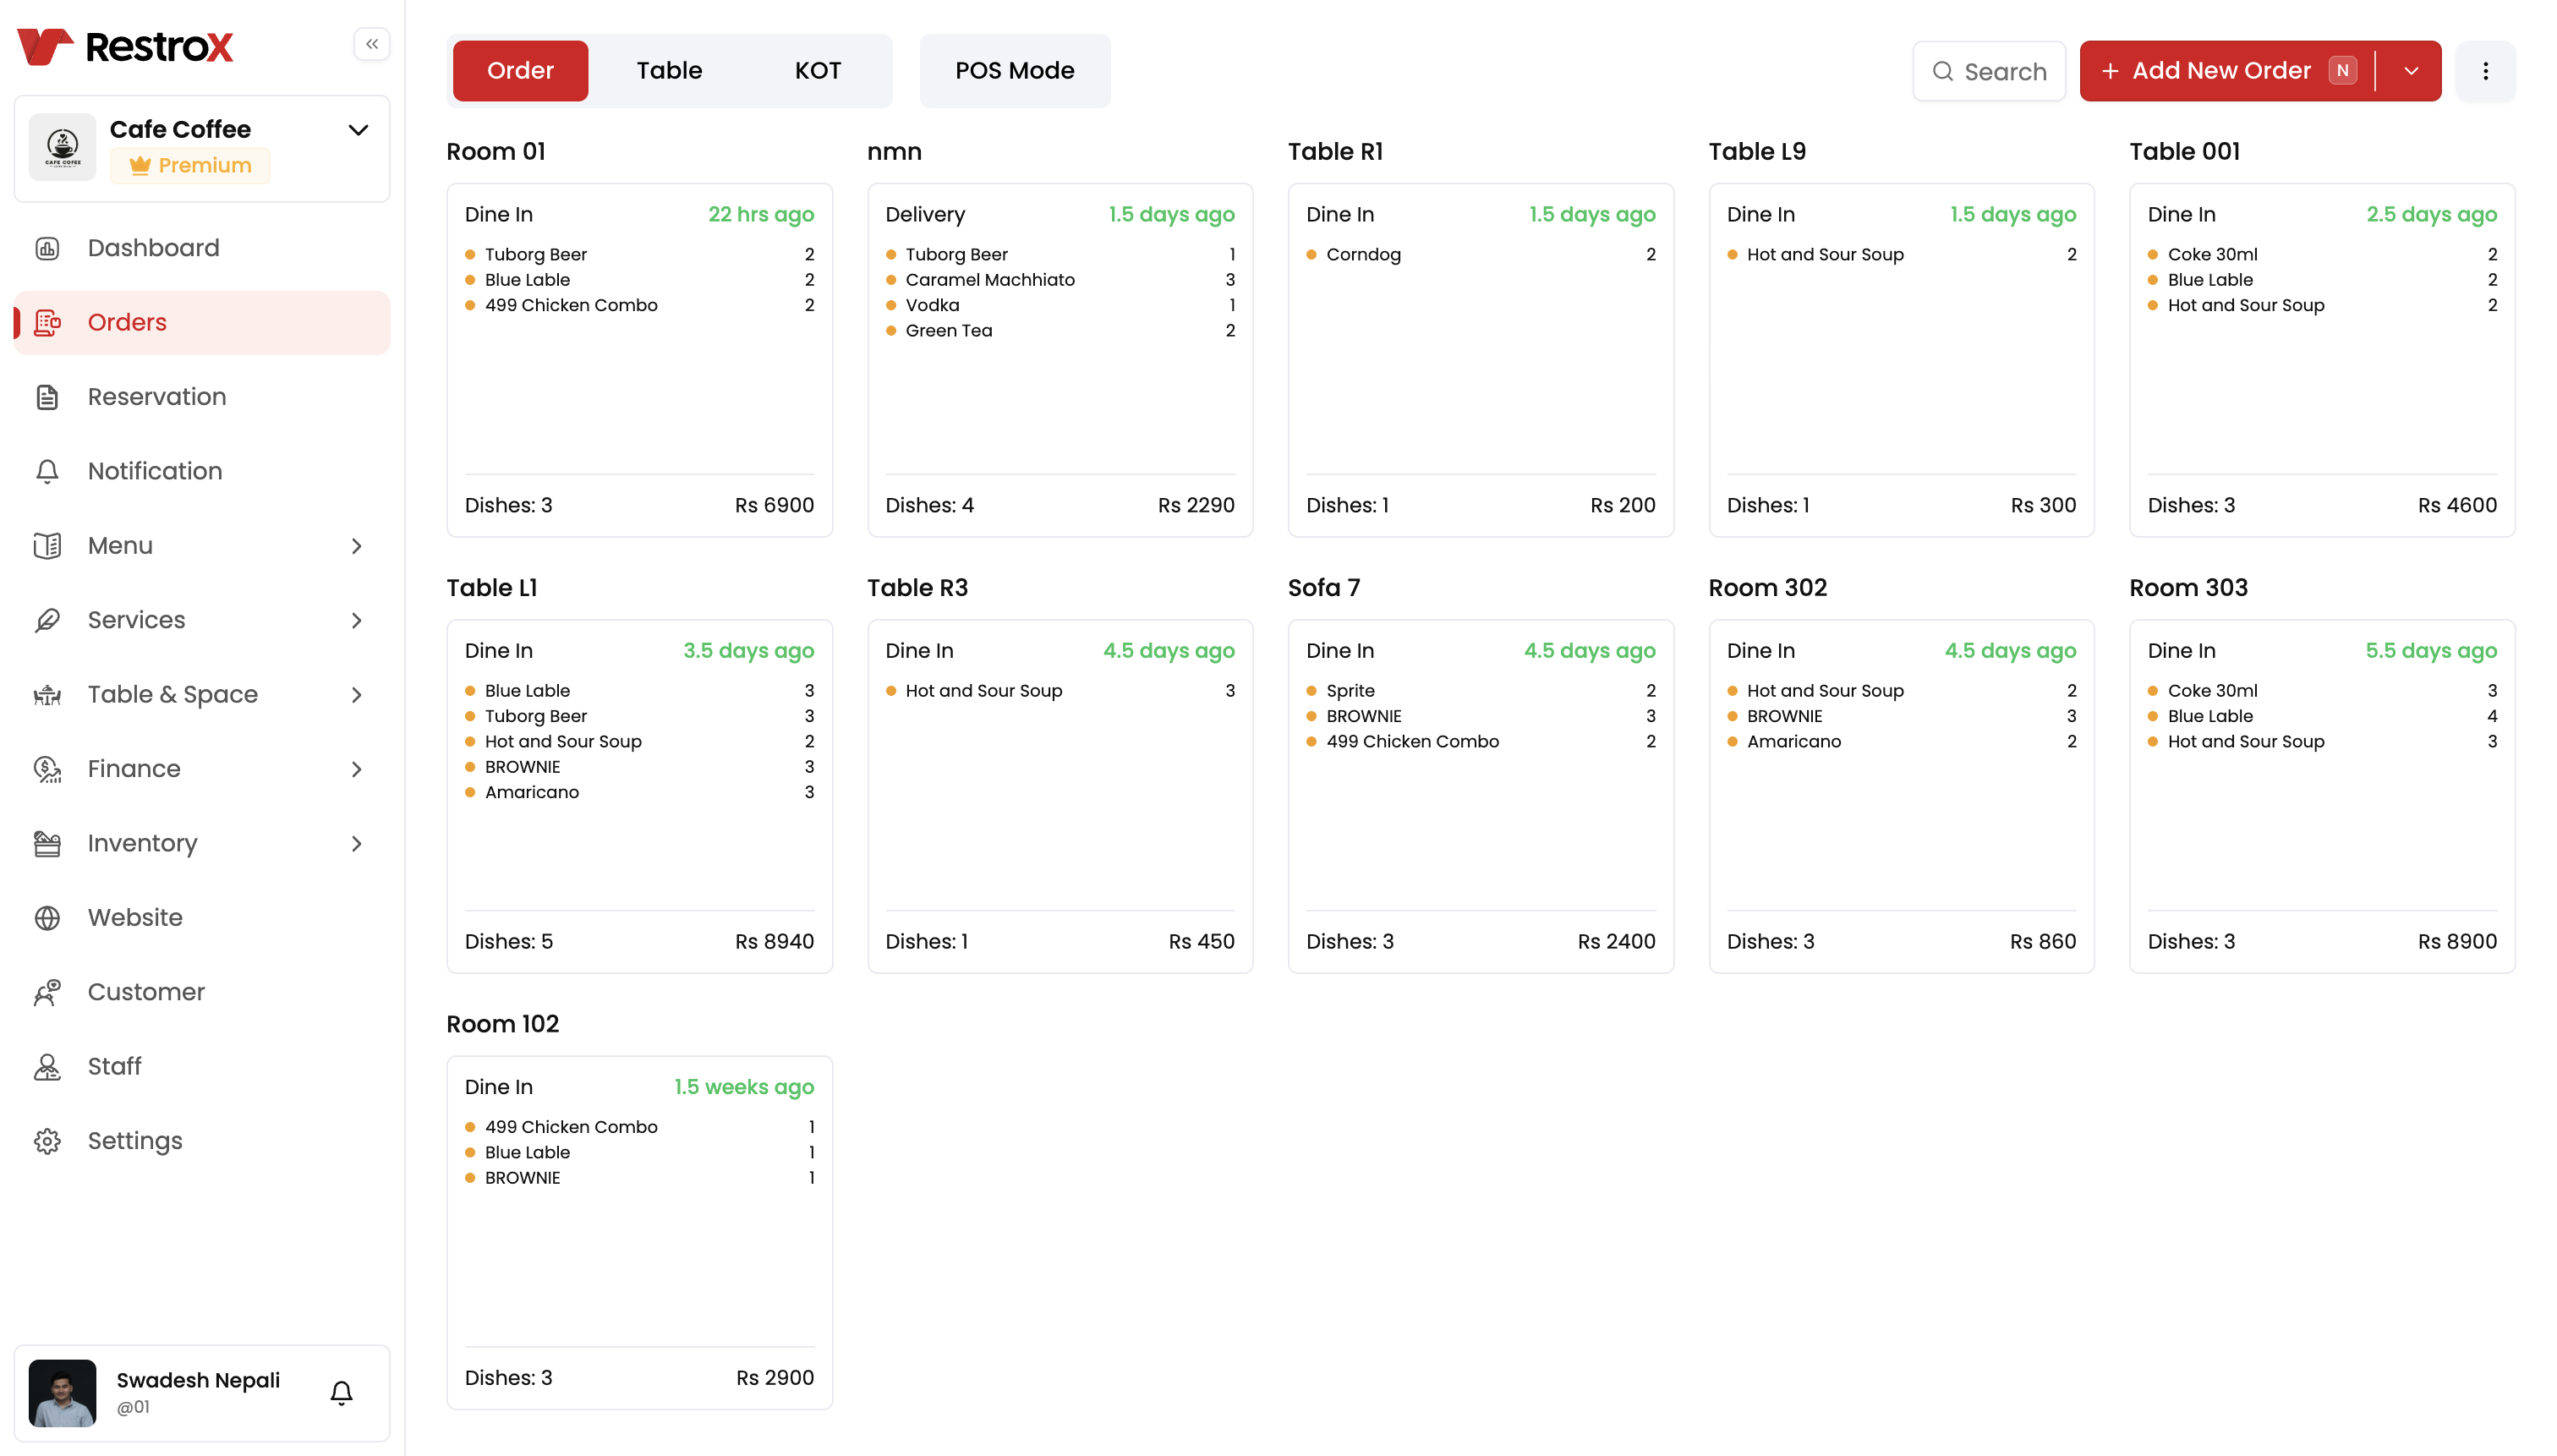Click the bell icon beside Swadesh Nepali
Image resolution: width=2557 pixels, height=1456 pixels.
[x=341, y=1392]
